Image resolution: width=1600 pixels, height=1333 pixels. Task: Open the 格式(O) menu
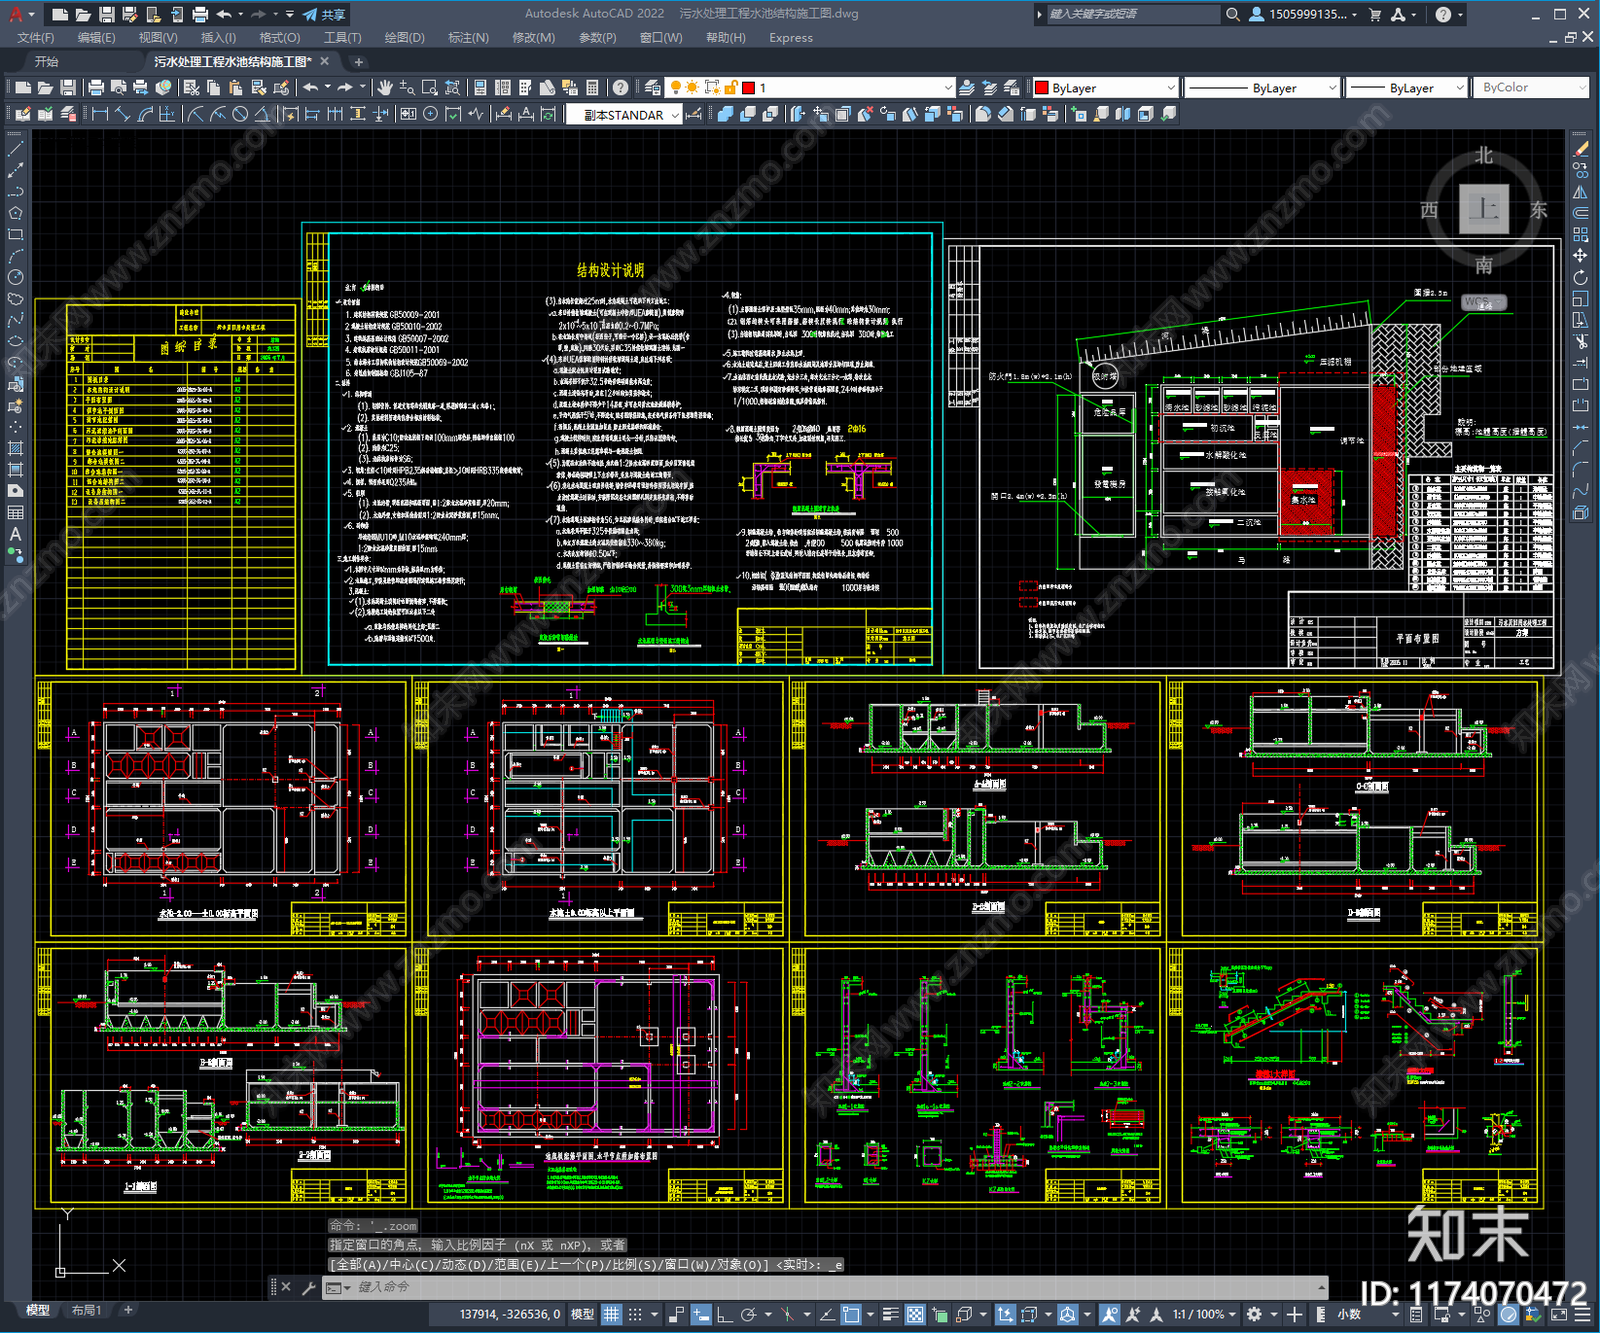[279, 38]
